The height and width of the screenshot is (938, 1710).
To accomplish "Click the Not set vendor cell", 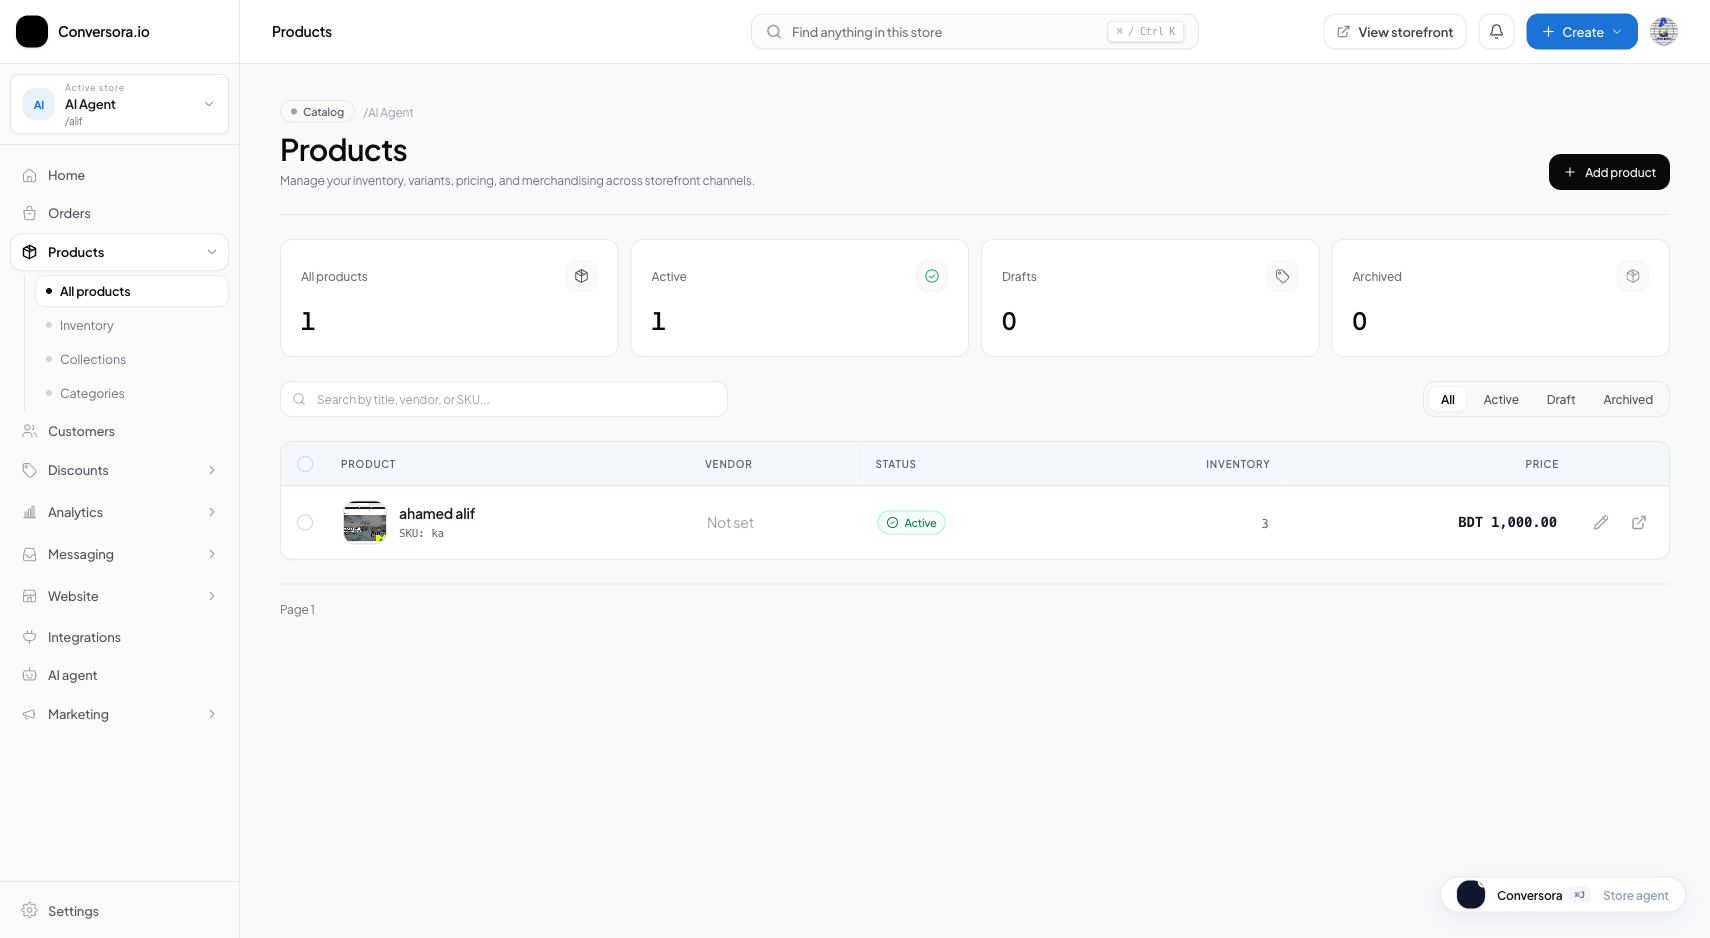I will pyautogui.click(x=730, y=522).
